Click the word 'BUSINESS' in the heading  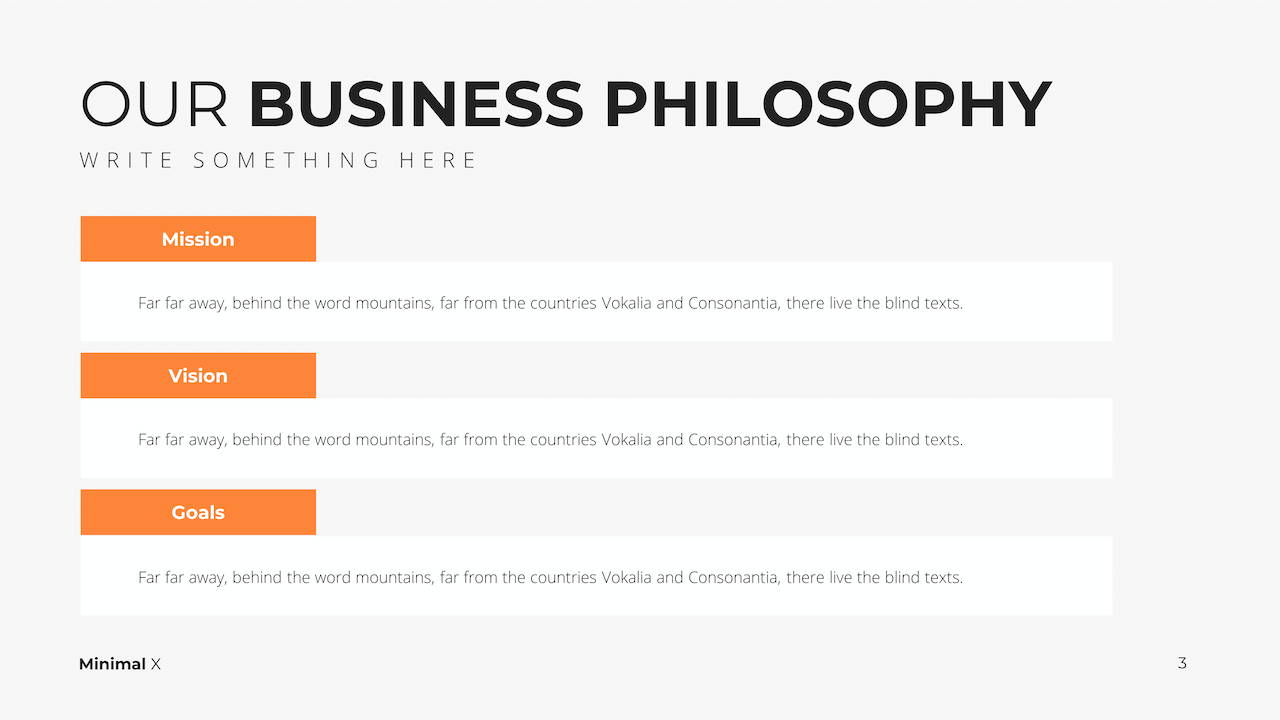(x=416, y=104)
